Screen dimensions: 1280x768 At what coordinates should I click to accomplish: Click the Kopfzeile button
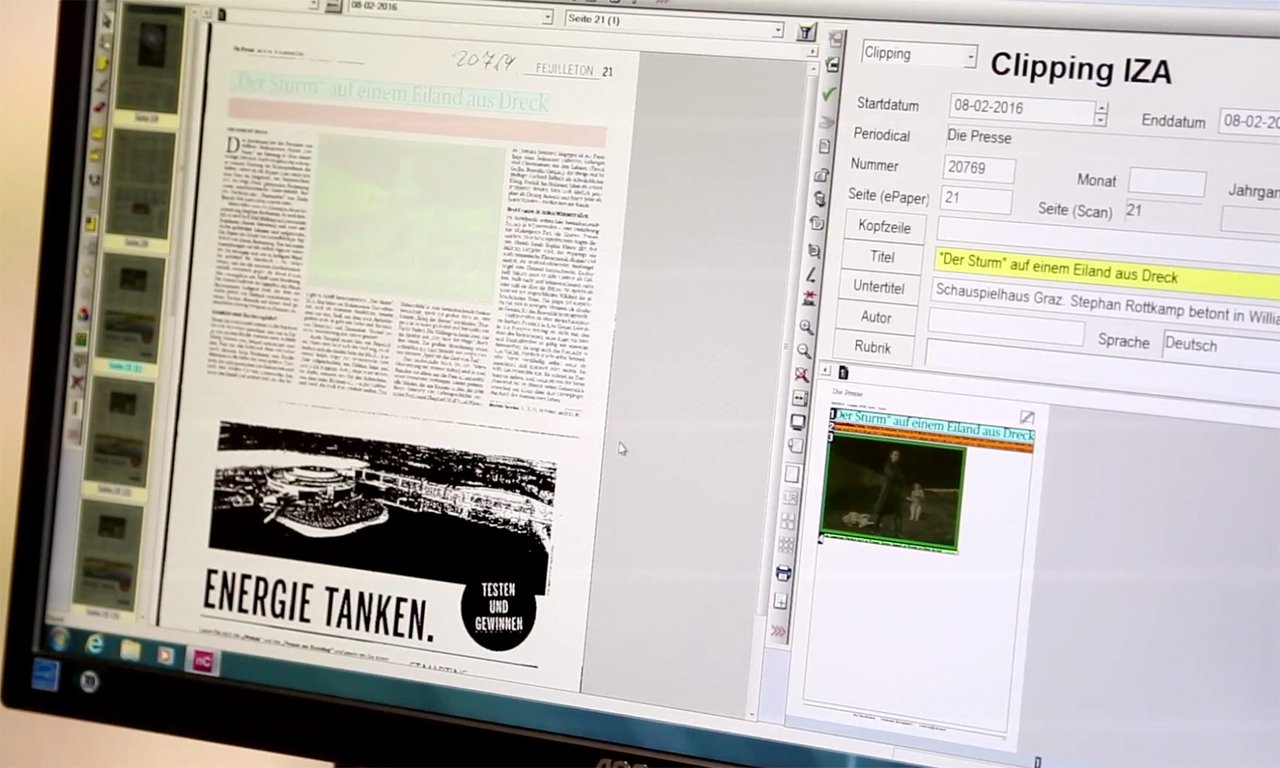click(884, 227)
